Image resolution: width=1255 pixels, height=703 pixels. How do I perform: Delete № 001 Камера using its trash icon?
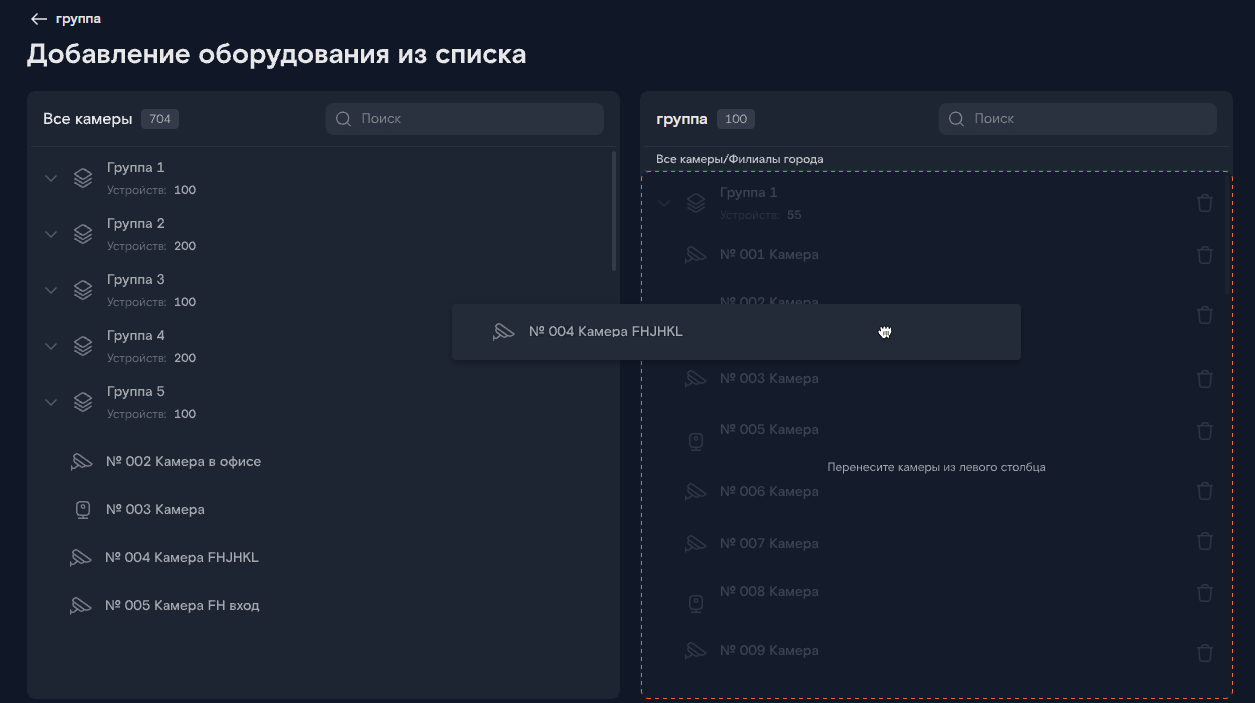point(1205,255)
